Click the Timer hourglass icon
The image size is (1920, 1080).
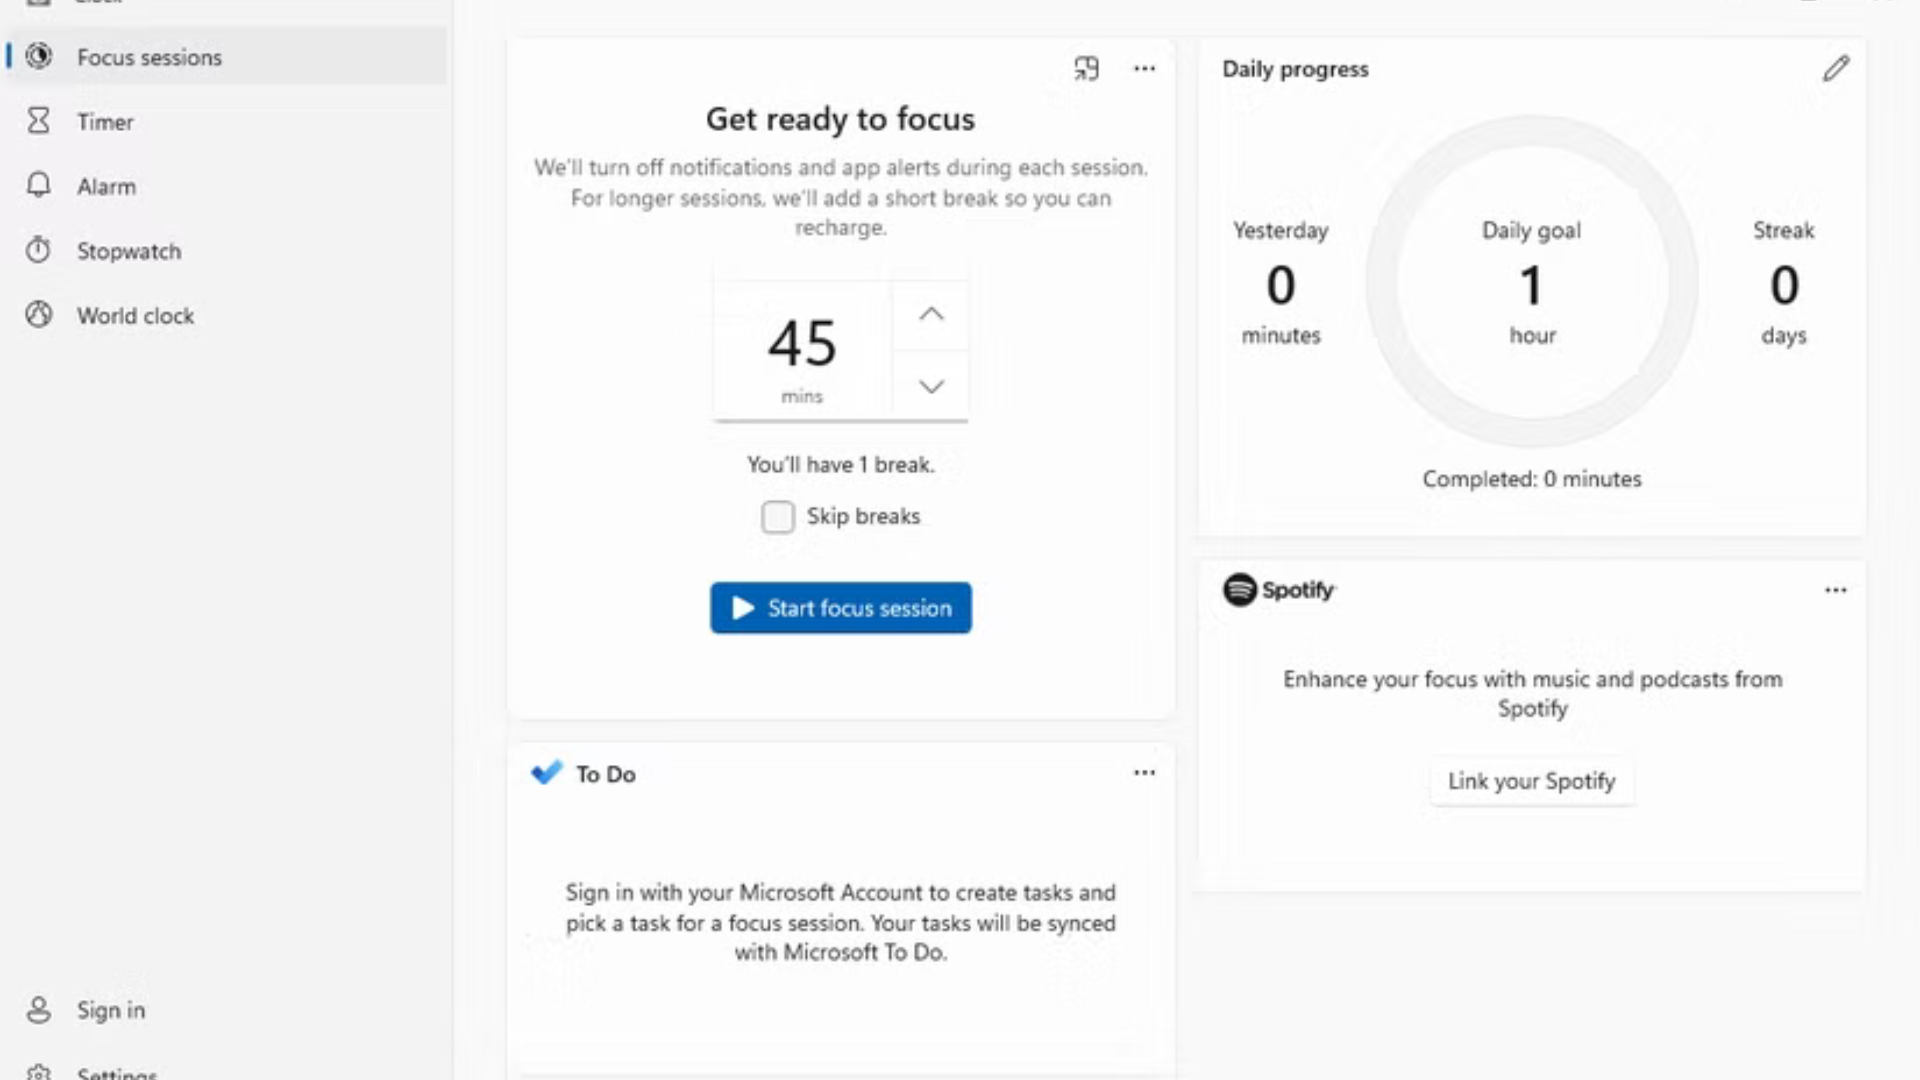(x=39, y=121)
